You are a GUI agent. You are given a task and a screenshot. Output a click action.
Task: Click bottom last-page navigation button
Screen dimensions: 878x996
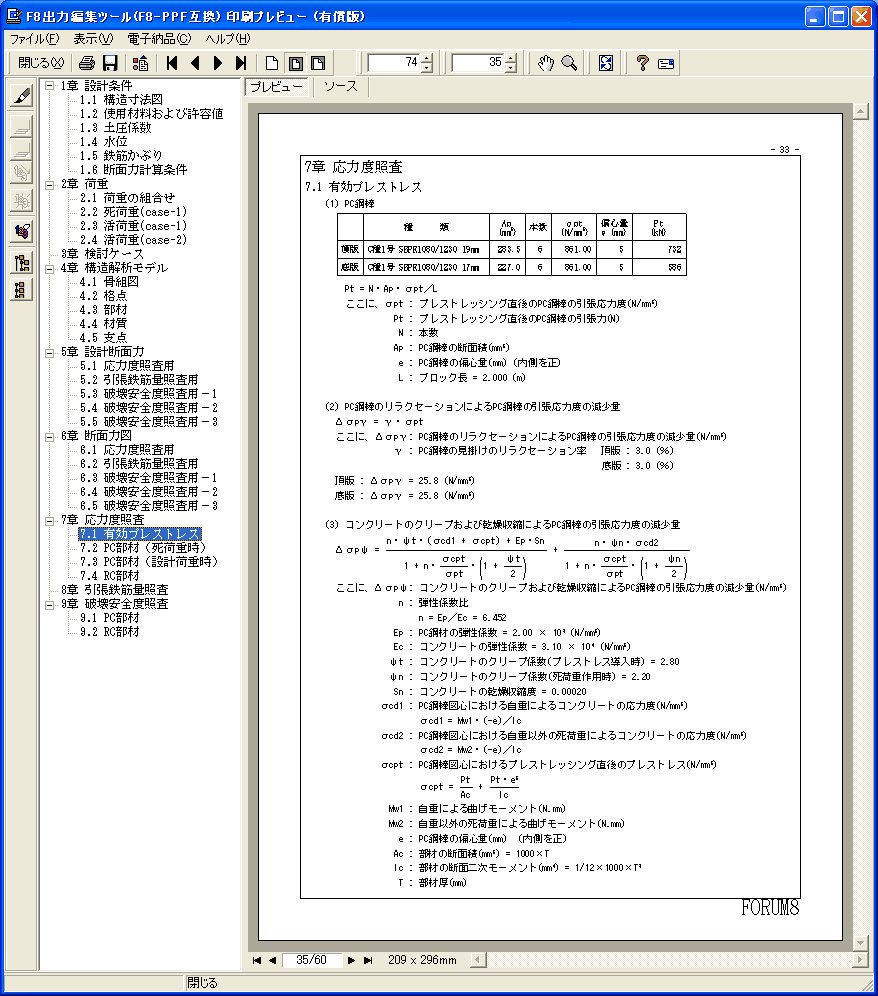coord(368,960)
